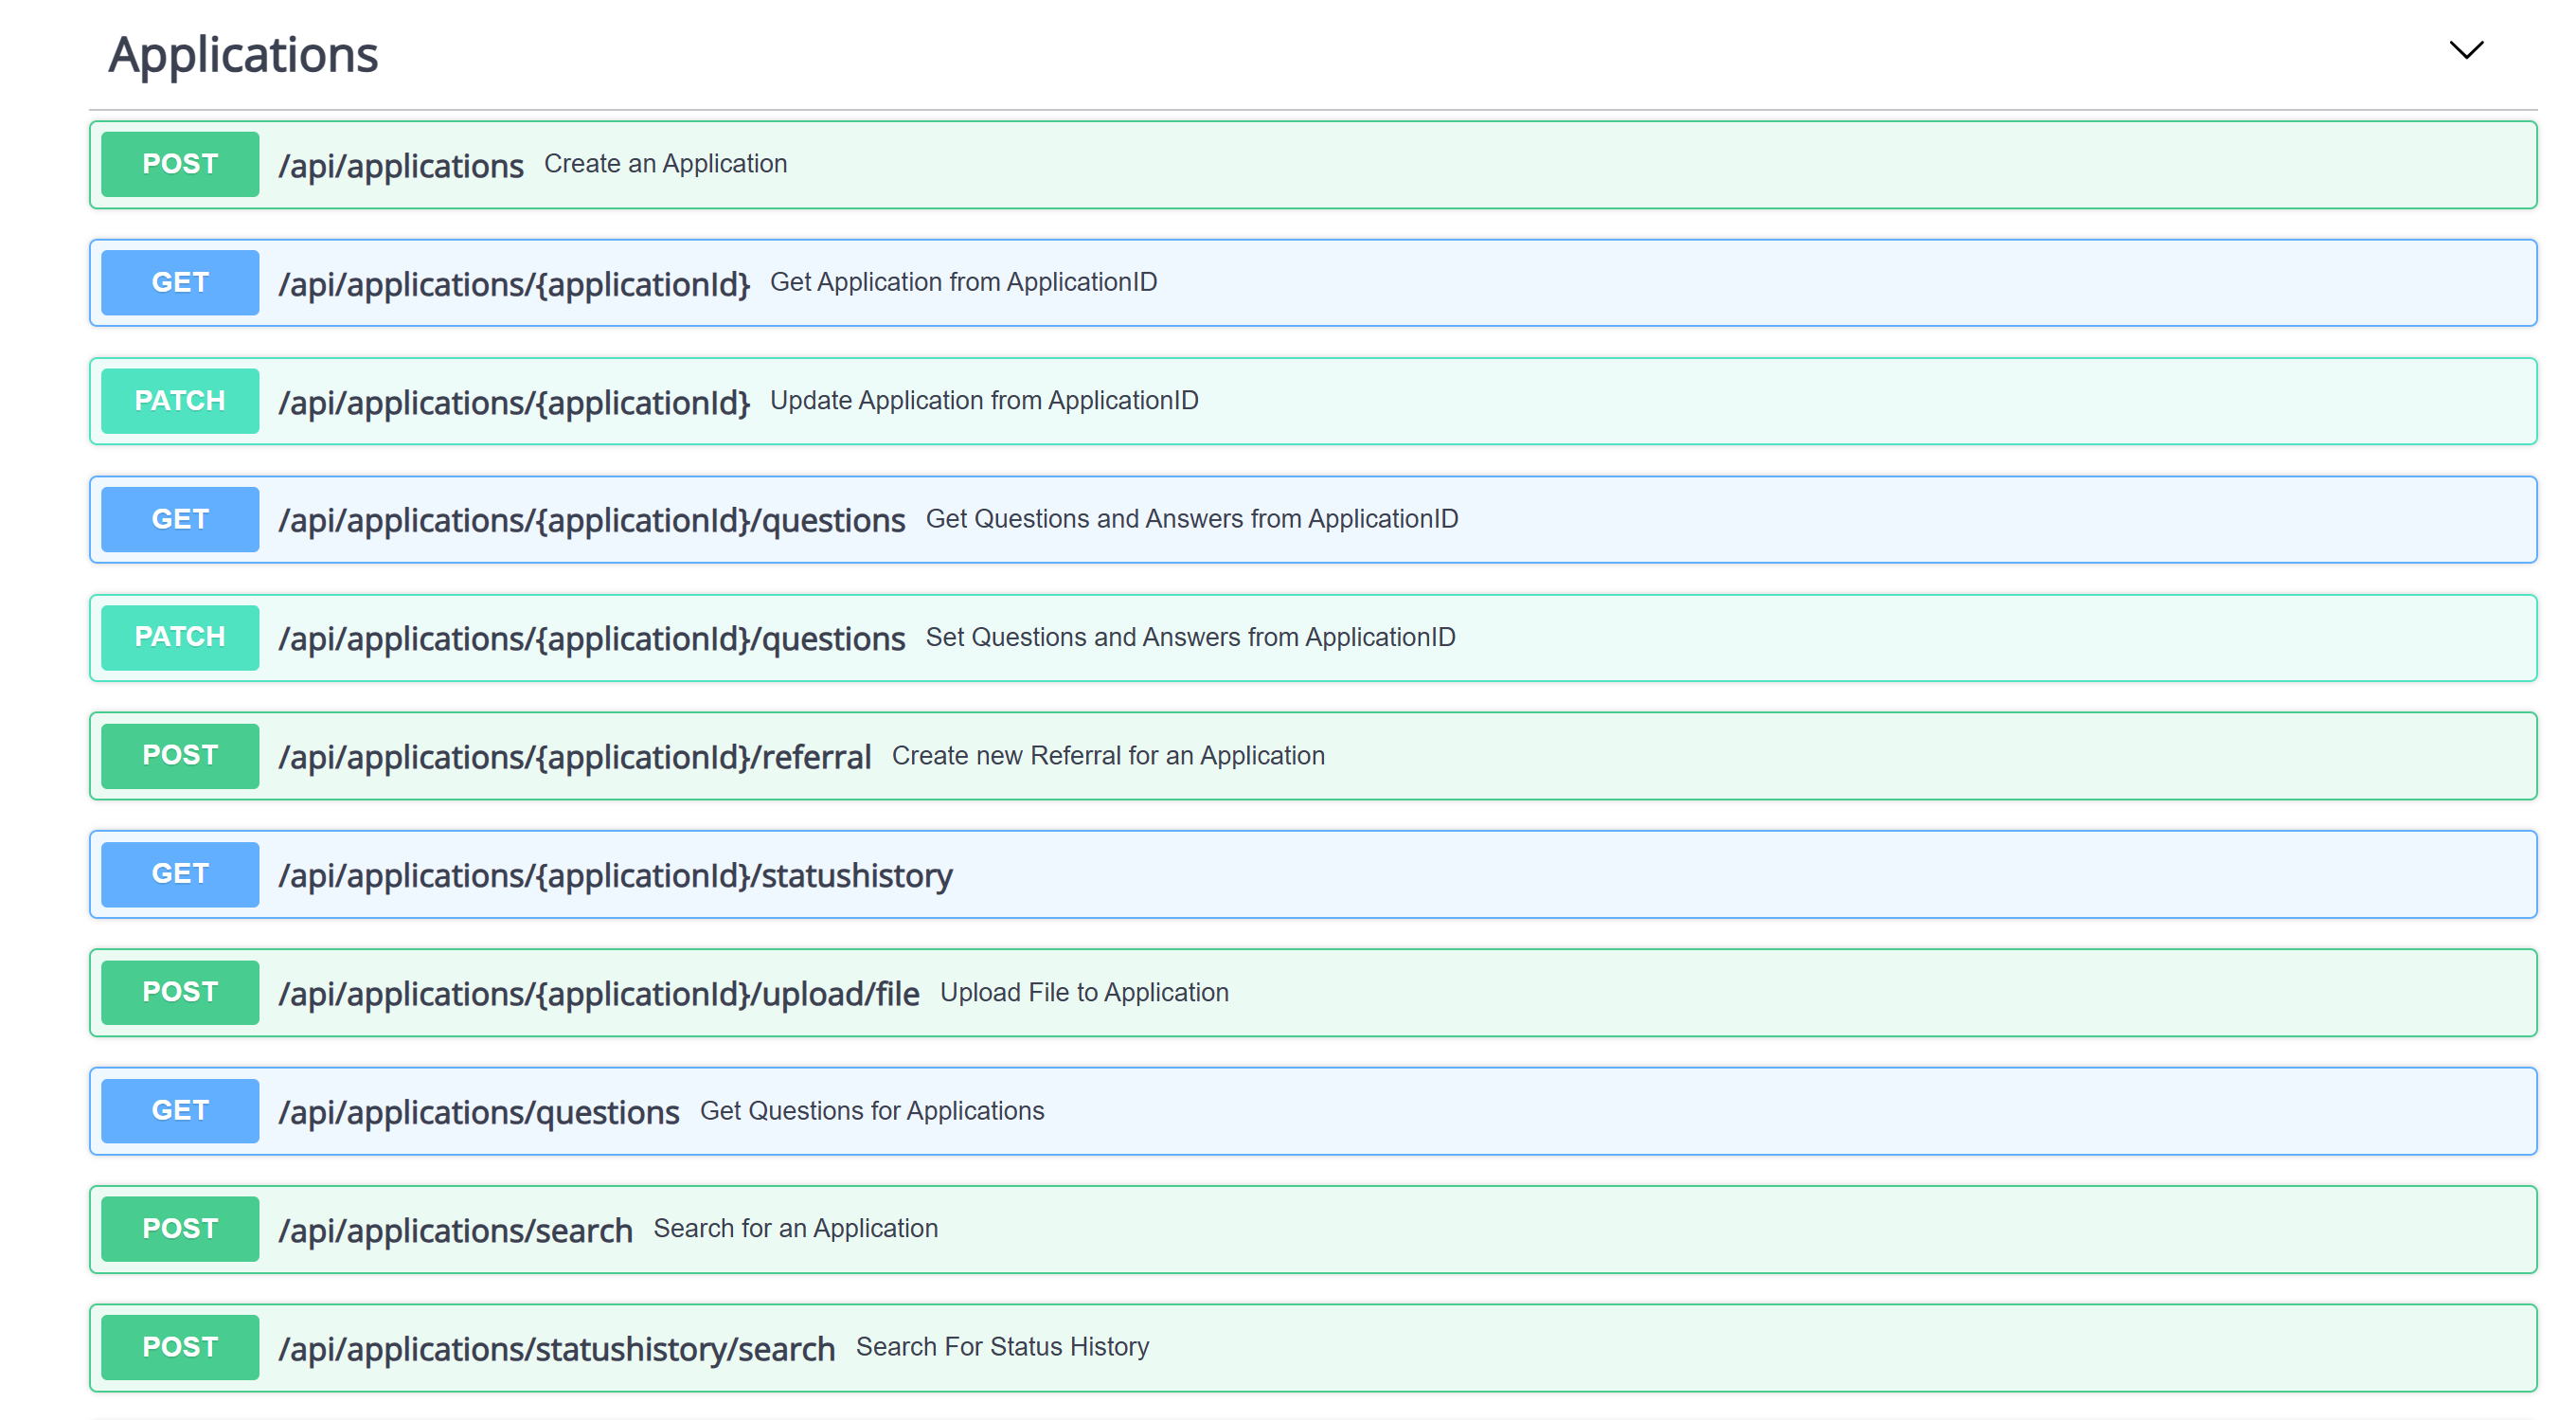This screenshot has width=2576, height=1420.
Task: Click the 'Get Questions for Applications' description
Action: 871,1111
